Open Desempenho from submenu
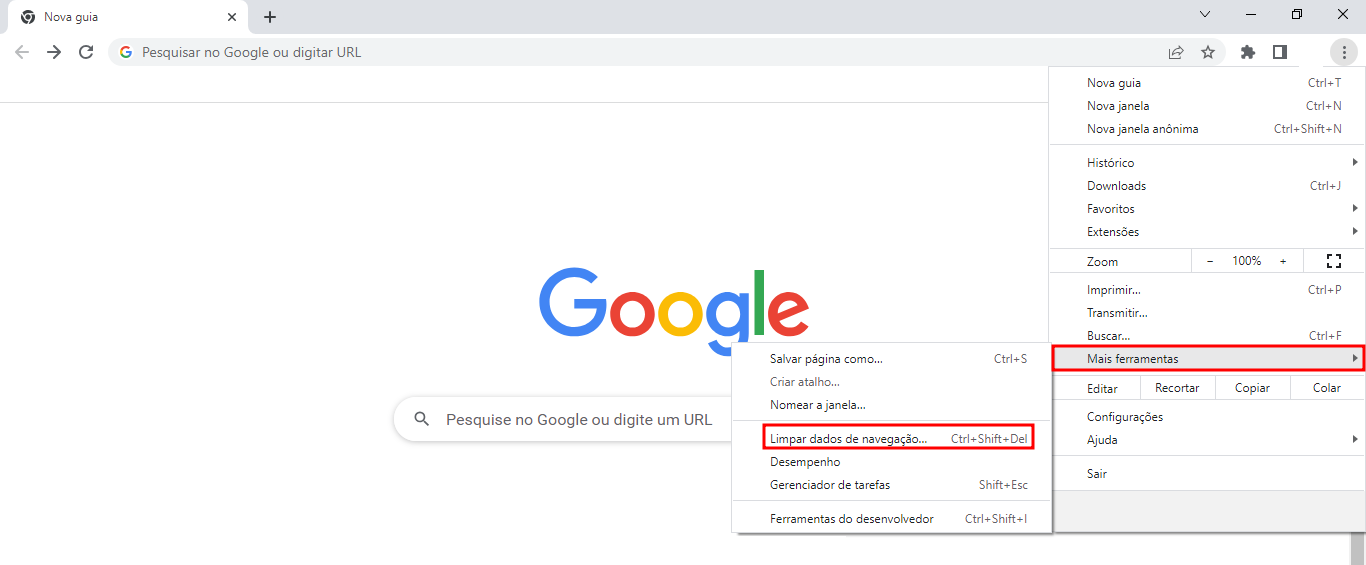This screenshot has width=1366, height=565. (x=892, y=462)
